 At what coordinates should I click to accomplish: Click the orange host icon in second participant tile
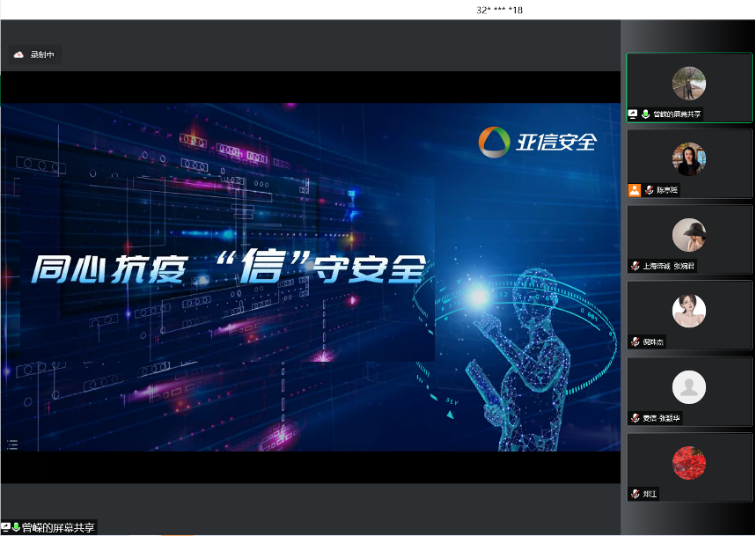coord(634,190)
